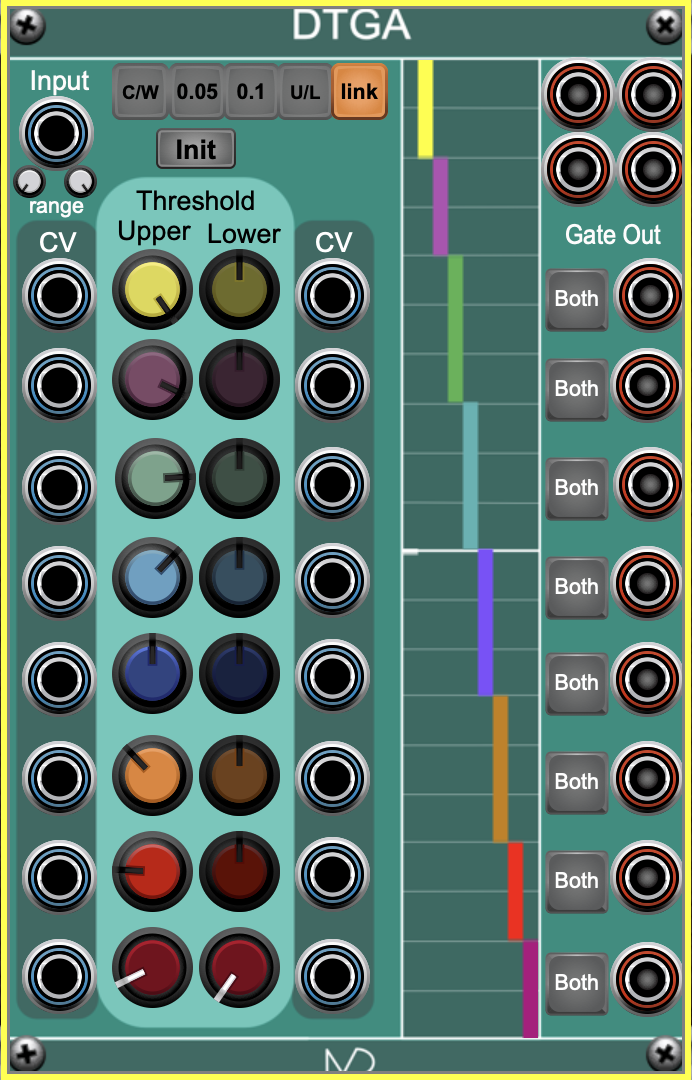This screenshot has height=1080, width=692.
Task: Click the dark green Lower threshold knob
Action: [239, 478]
